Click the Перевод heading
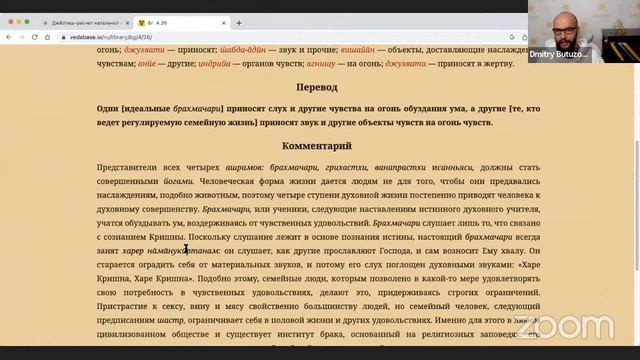The image size is (640, 360). [x=317, y=87]
